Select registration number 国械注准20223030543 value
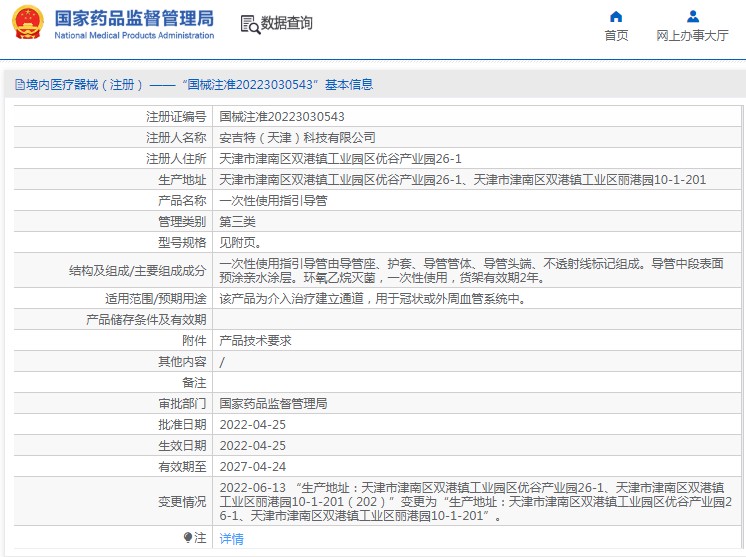Viewport: 746px width, 557px height. pos(282,117)
